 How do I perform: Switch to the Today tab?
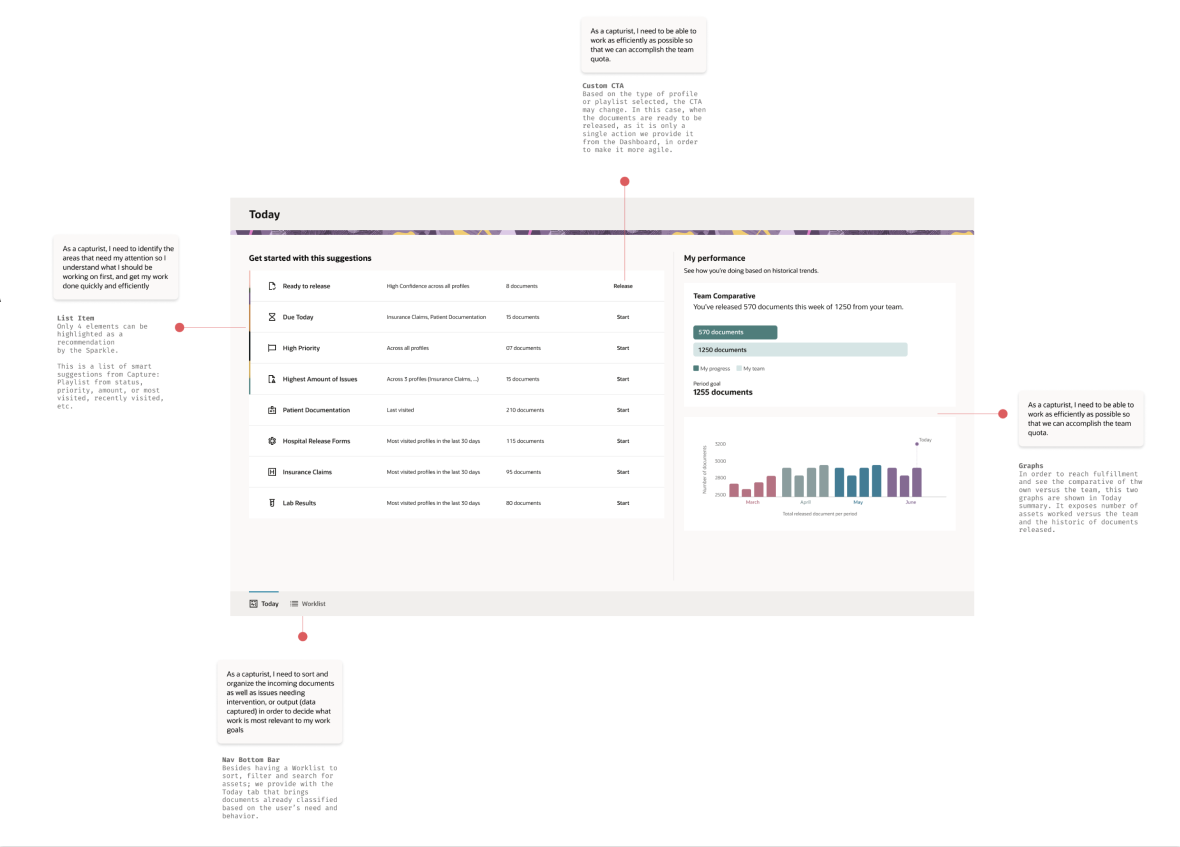[264, 603]
